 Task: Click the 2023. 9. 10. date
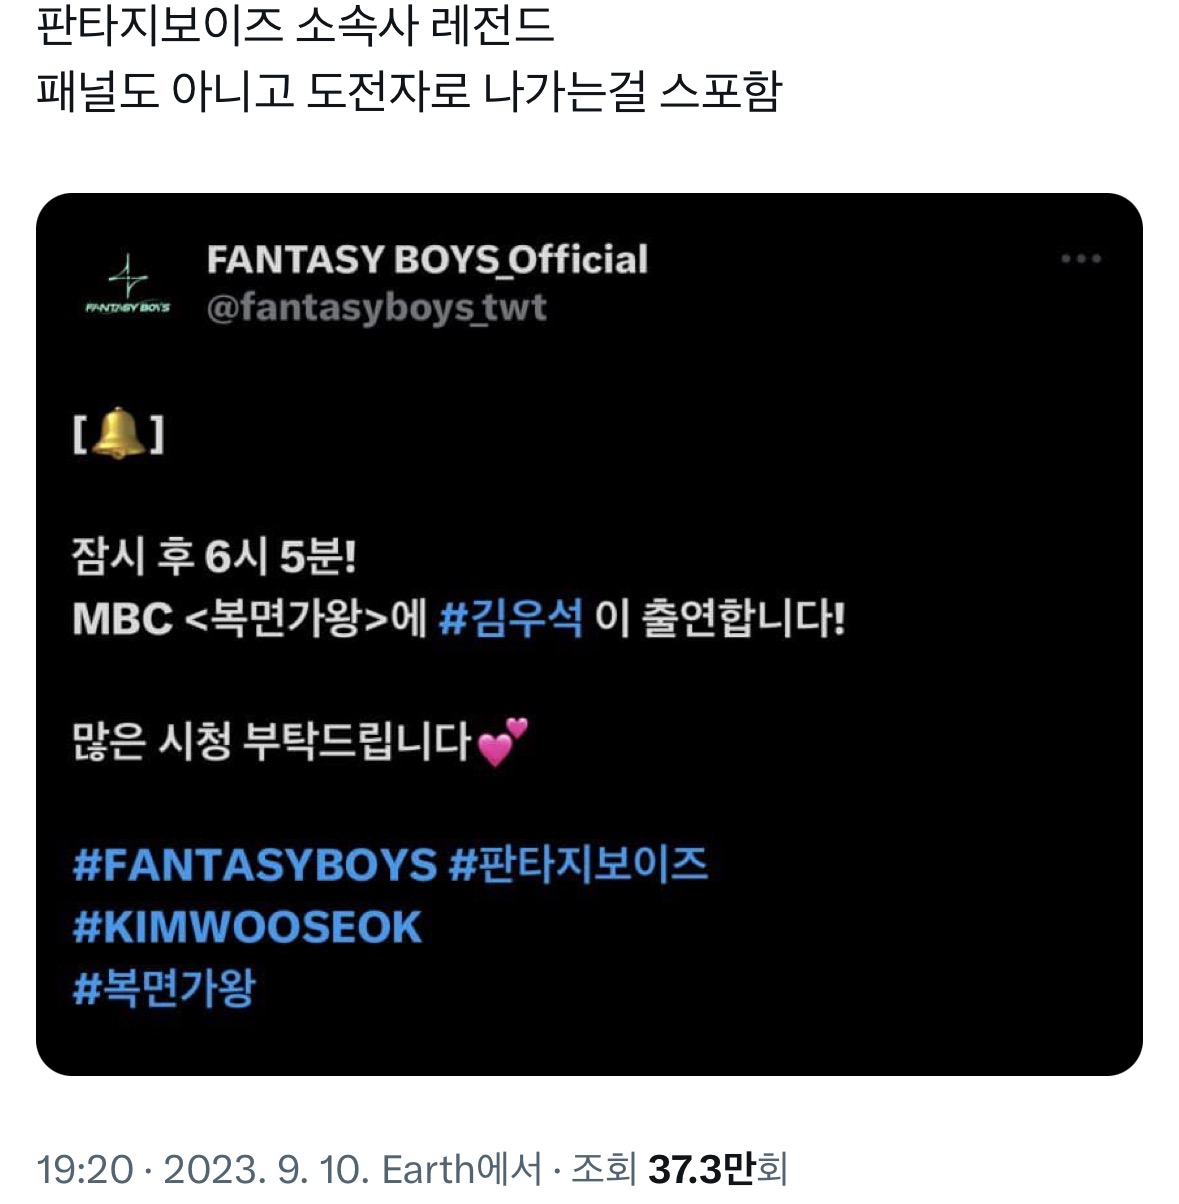(267, 1169)
